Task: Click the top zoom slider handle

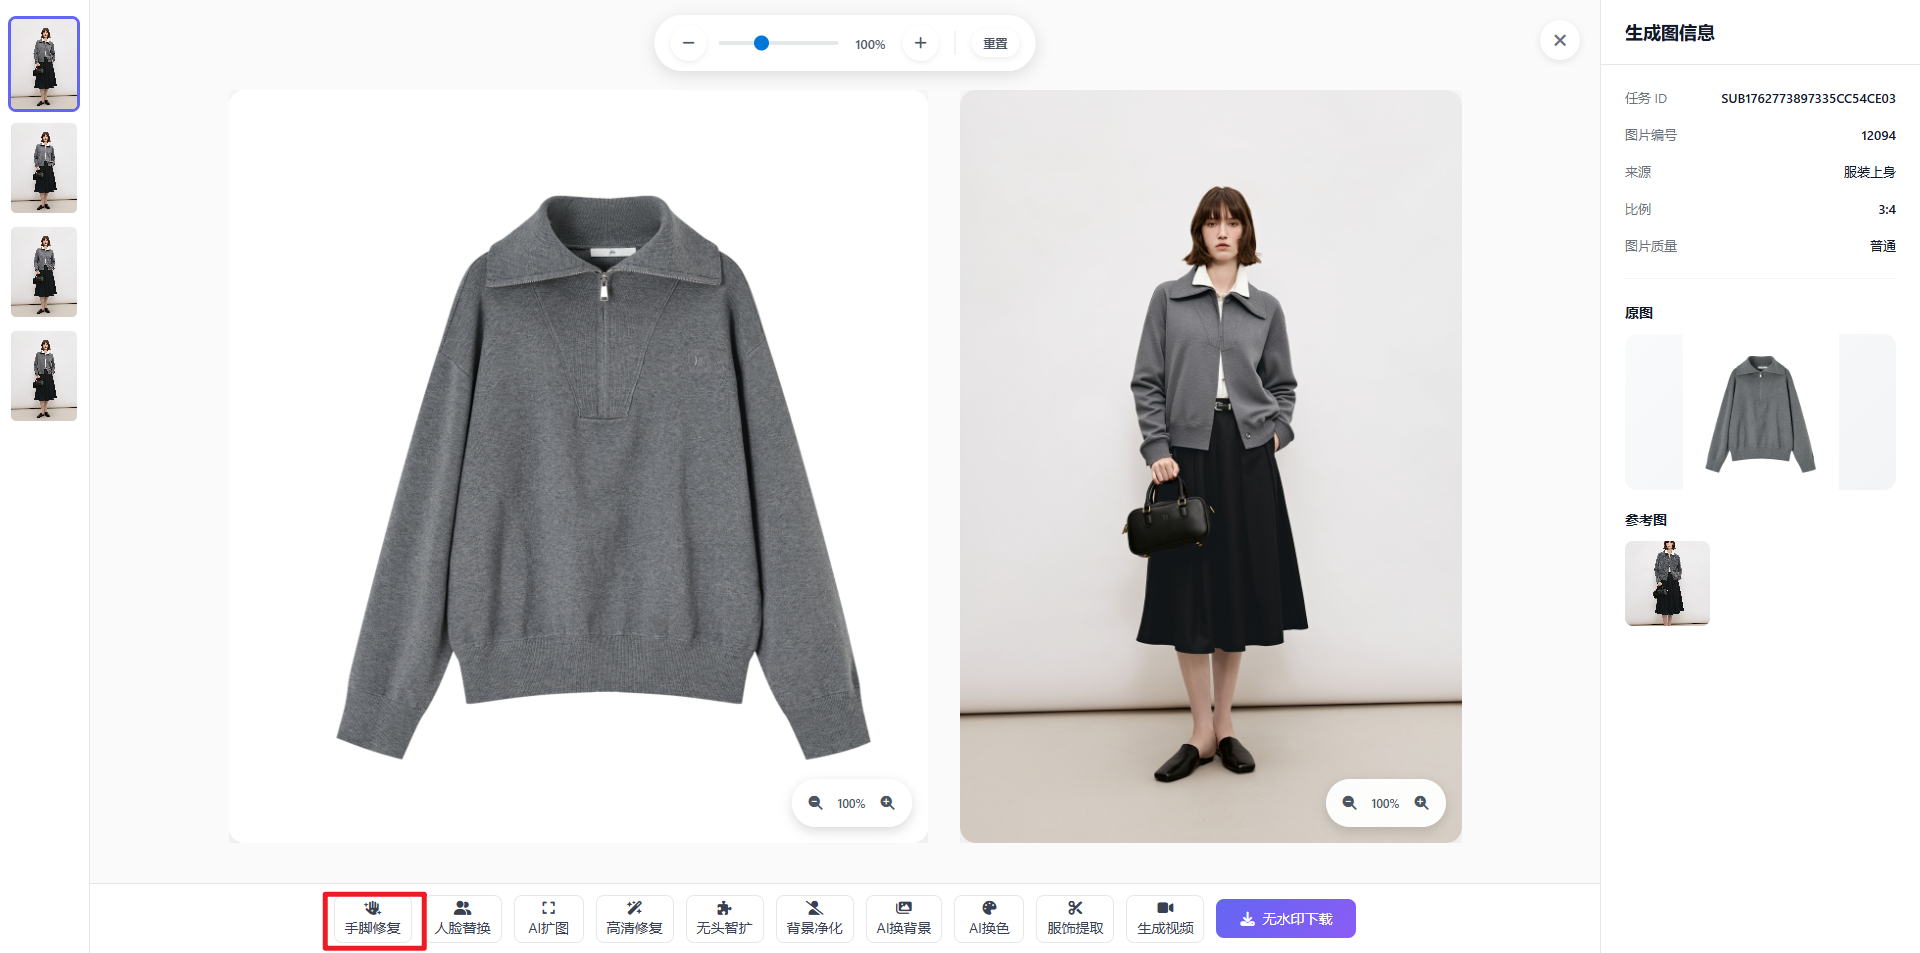Action: point(761,43)
